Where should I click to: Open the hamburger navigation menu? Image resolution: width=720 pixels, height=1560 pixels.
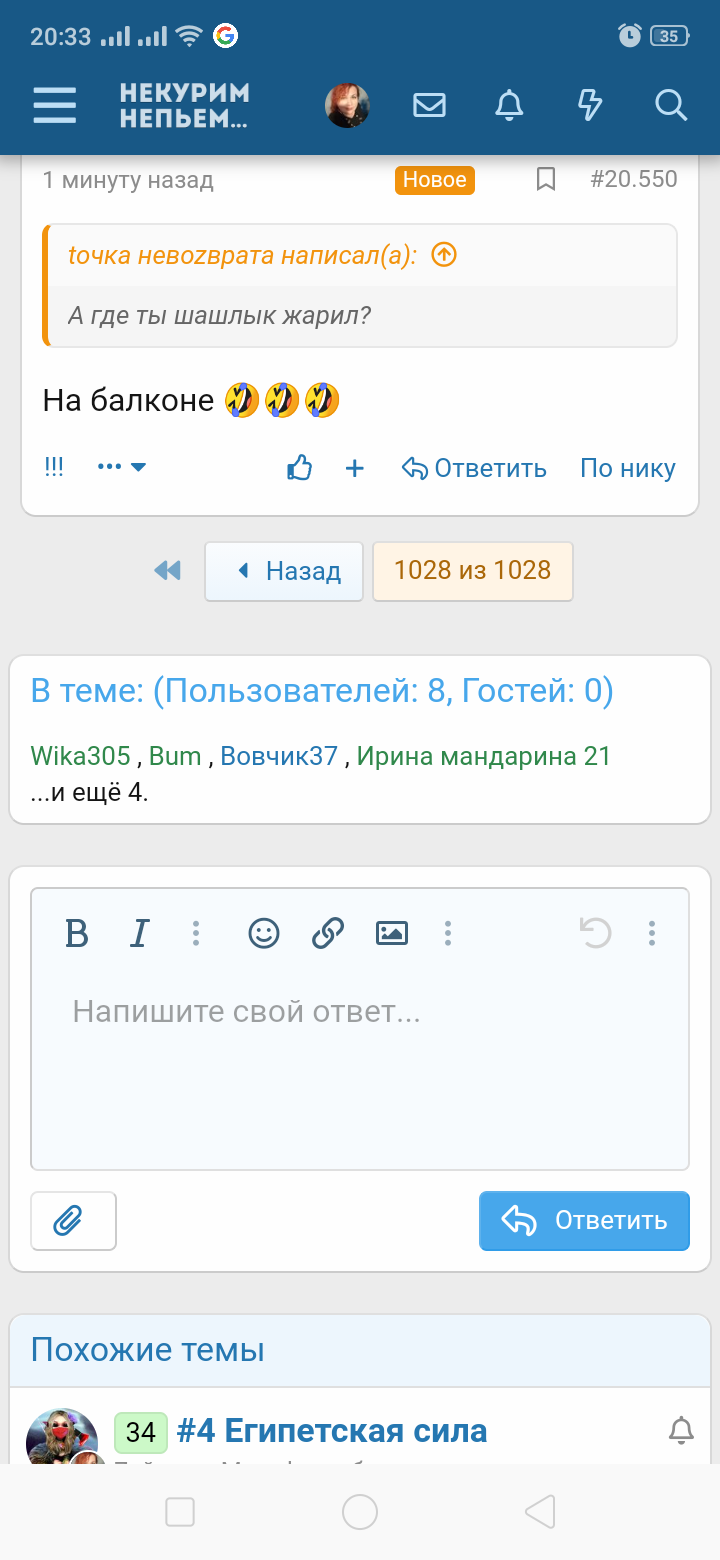click(x=54, y=105)
